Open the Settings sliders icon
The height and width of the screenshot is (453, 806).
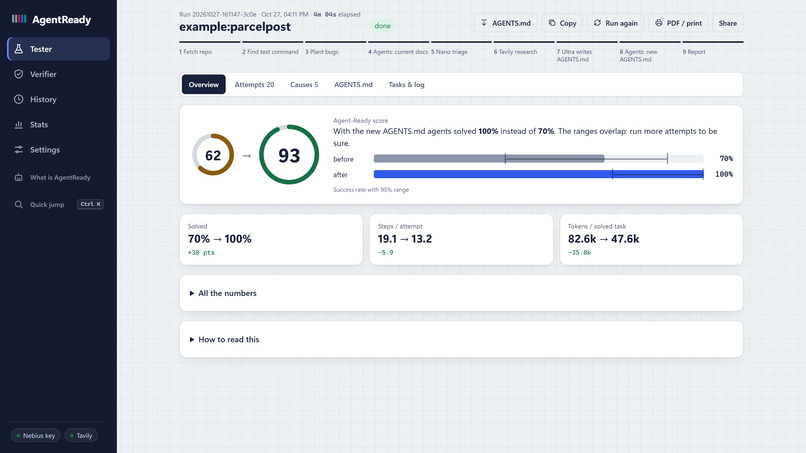click(x=19, y=150)
